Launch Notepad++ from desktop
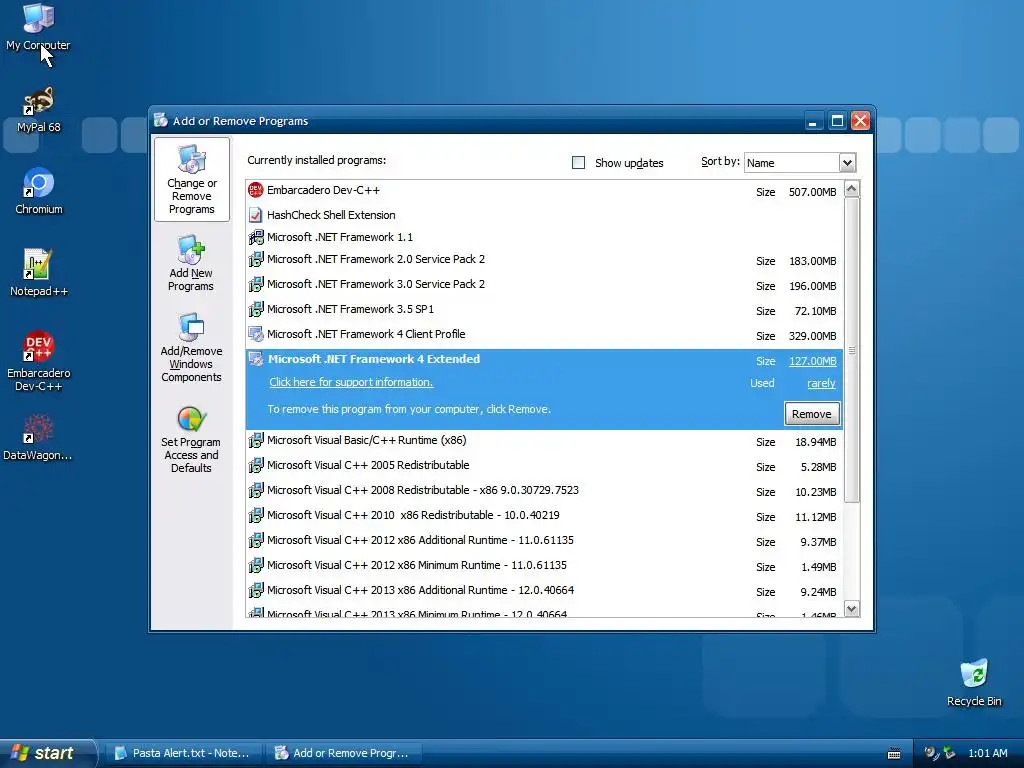The height and width of the screenshot is (768, 1024). (x=39, y=273)
